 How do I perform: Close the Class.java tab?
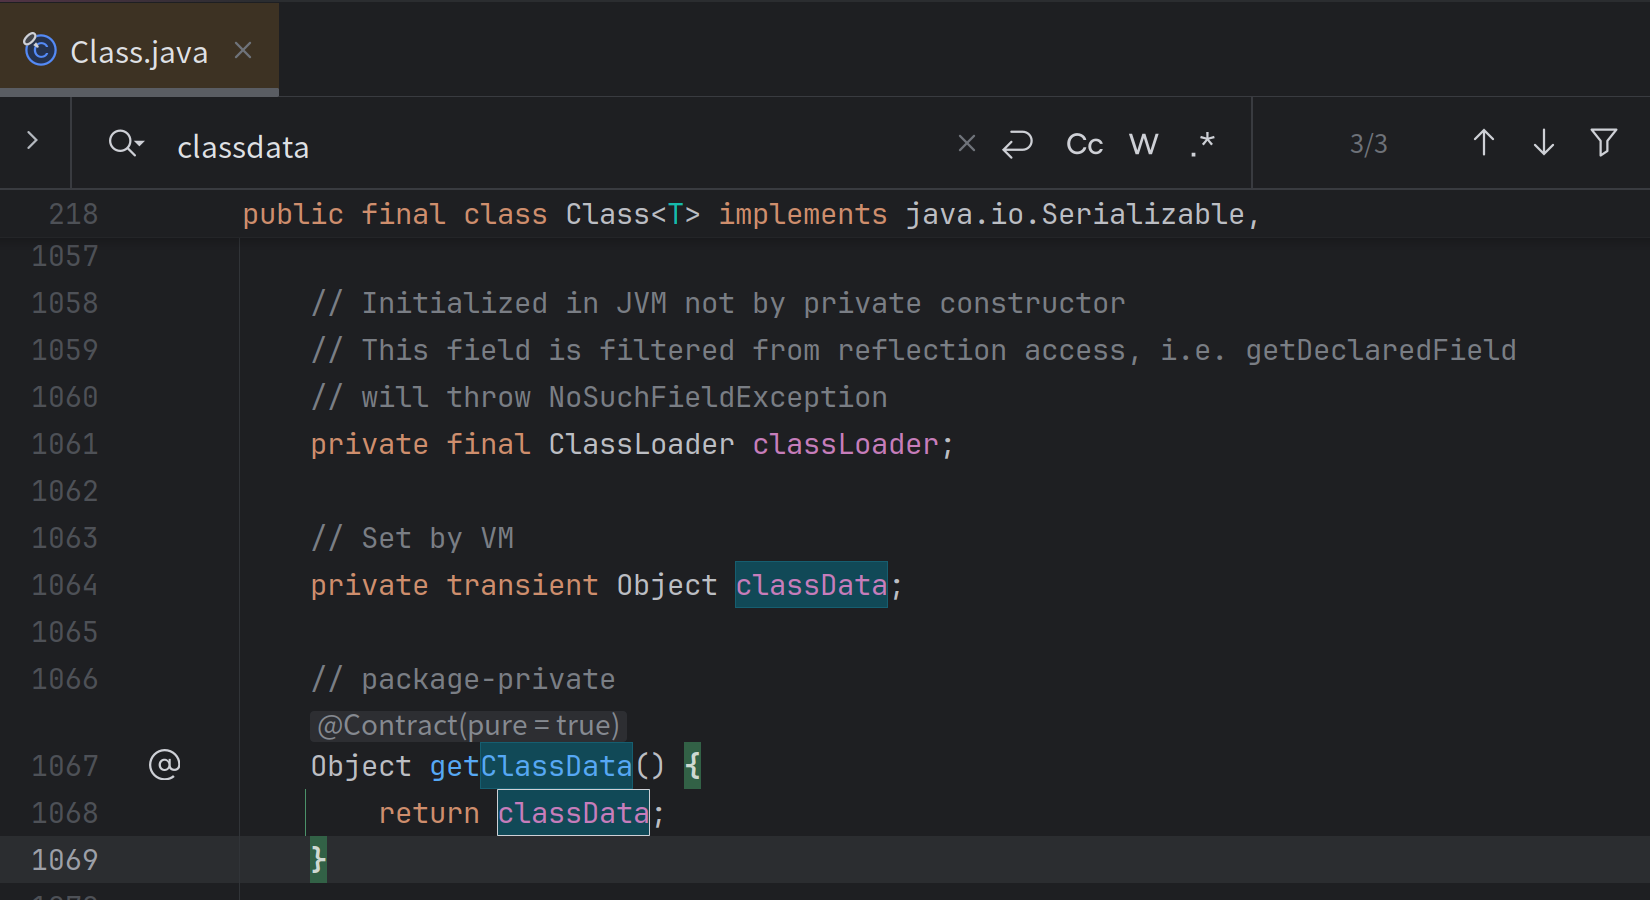(x=243, y=50)
